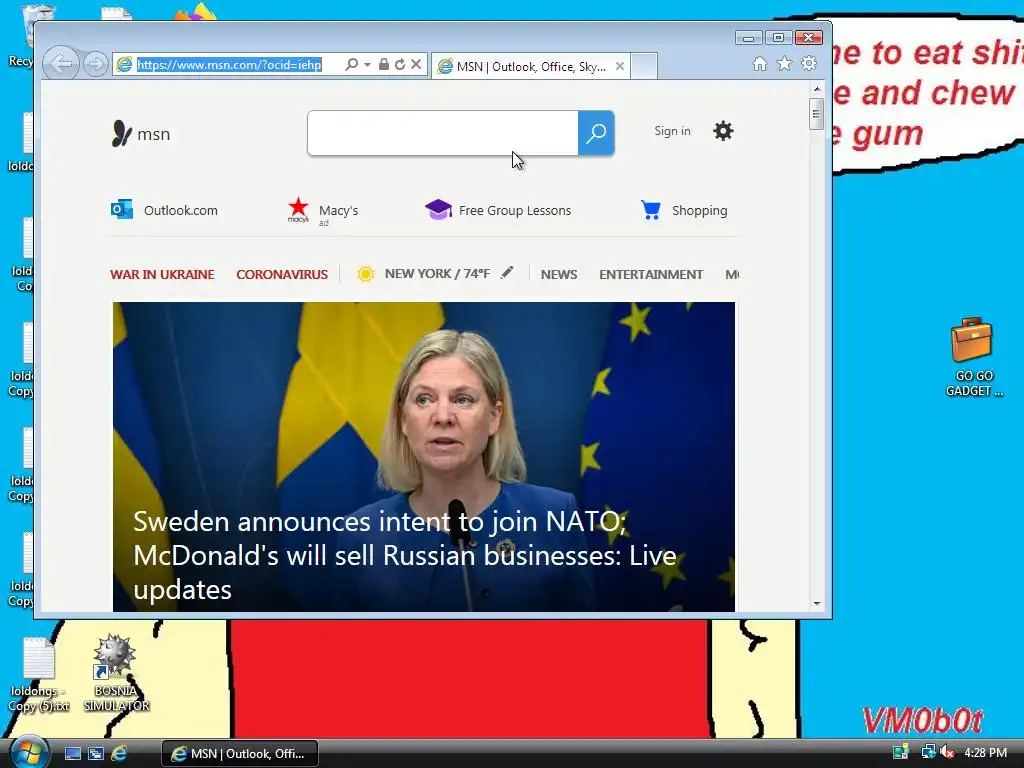Click the Macy's red star icon
This screenshot has height=768, width=1024.
pos(298,208)
